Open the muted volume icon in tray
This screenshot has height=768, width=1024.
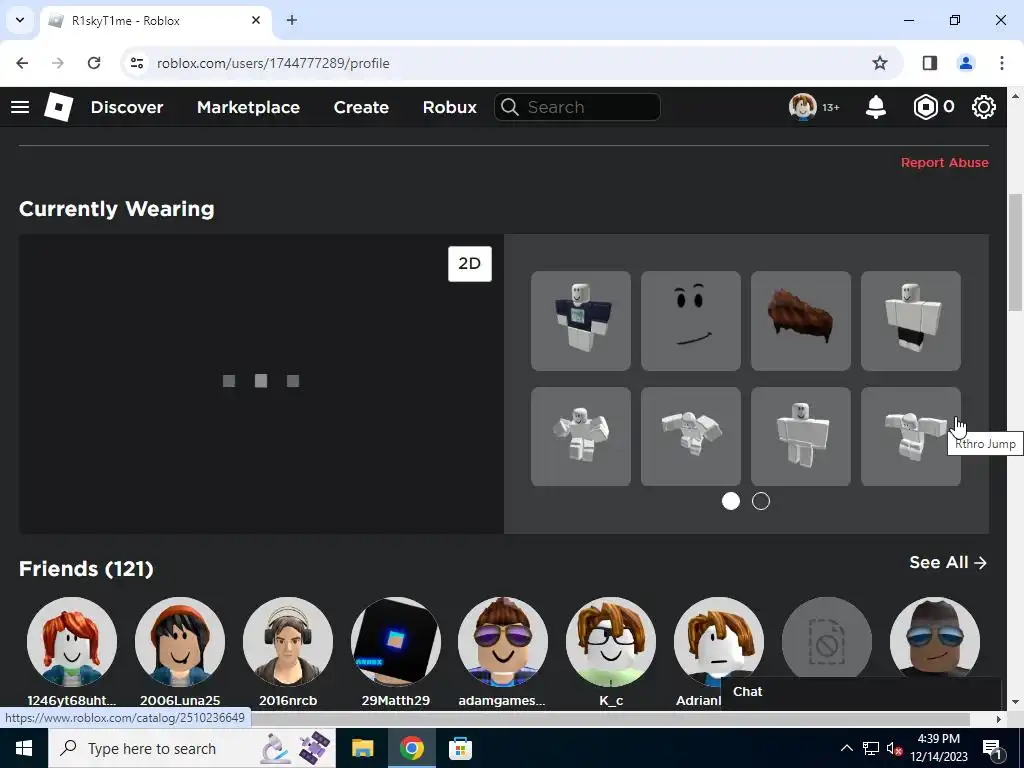895,748
